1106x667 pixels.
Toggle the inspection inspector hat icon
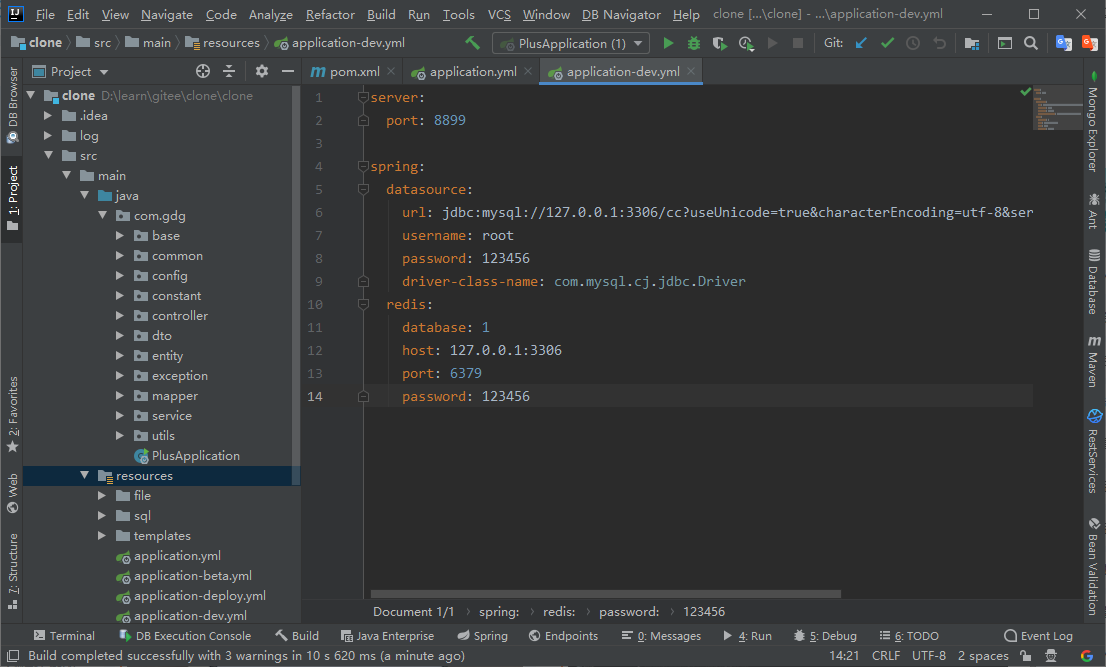point(1052,656)
